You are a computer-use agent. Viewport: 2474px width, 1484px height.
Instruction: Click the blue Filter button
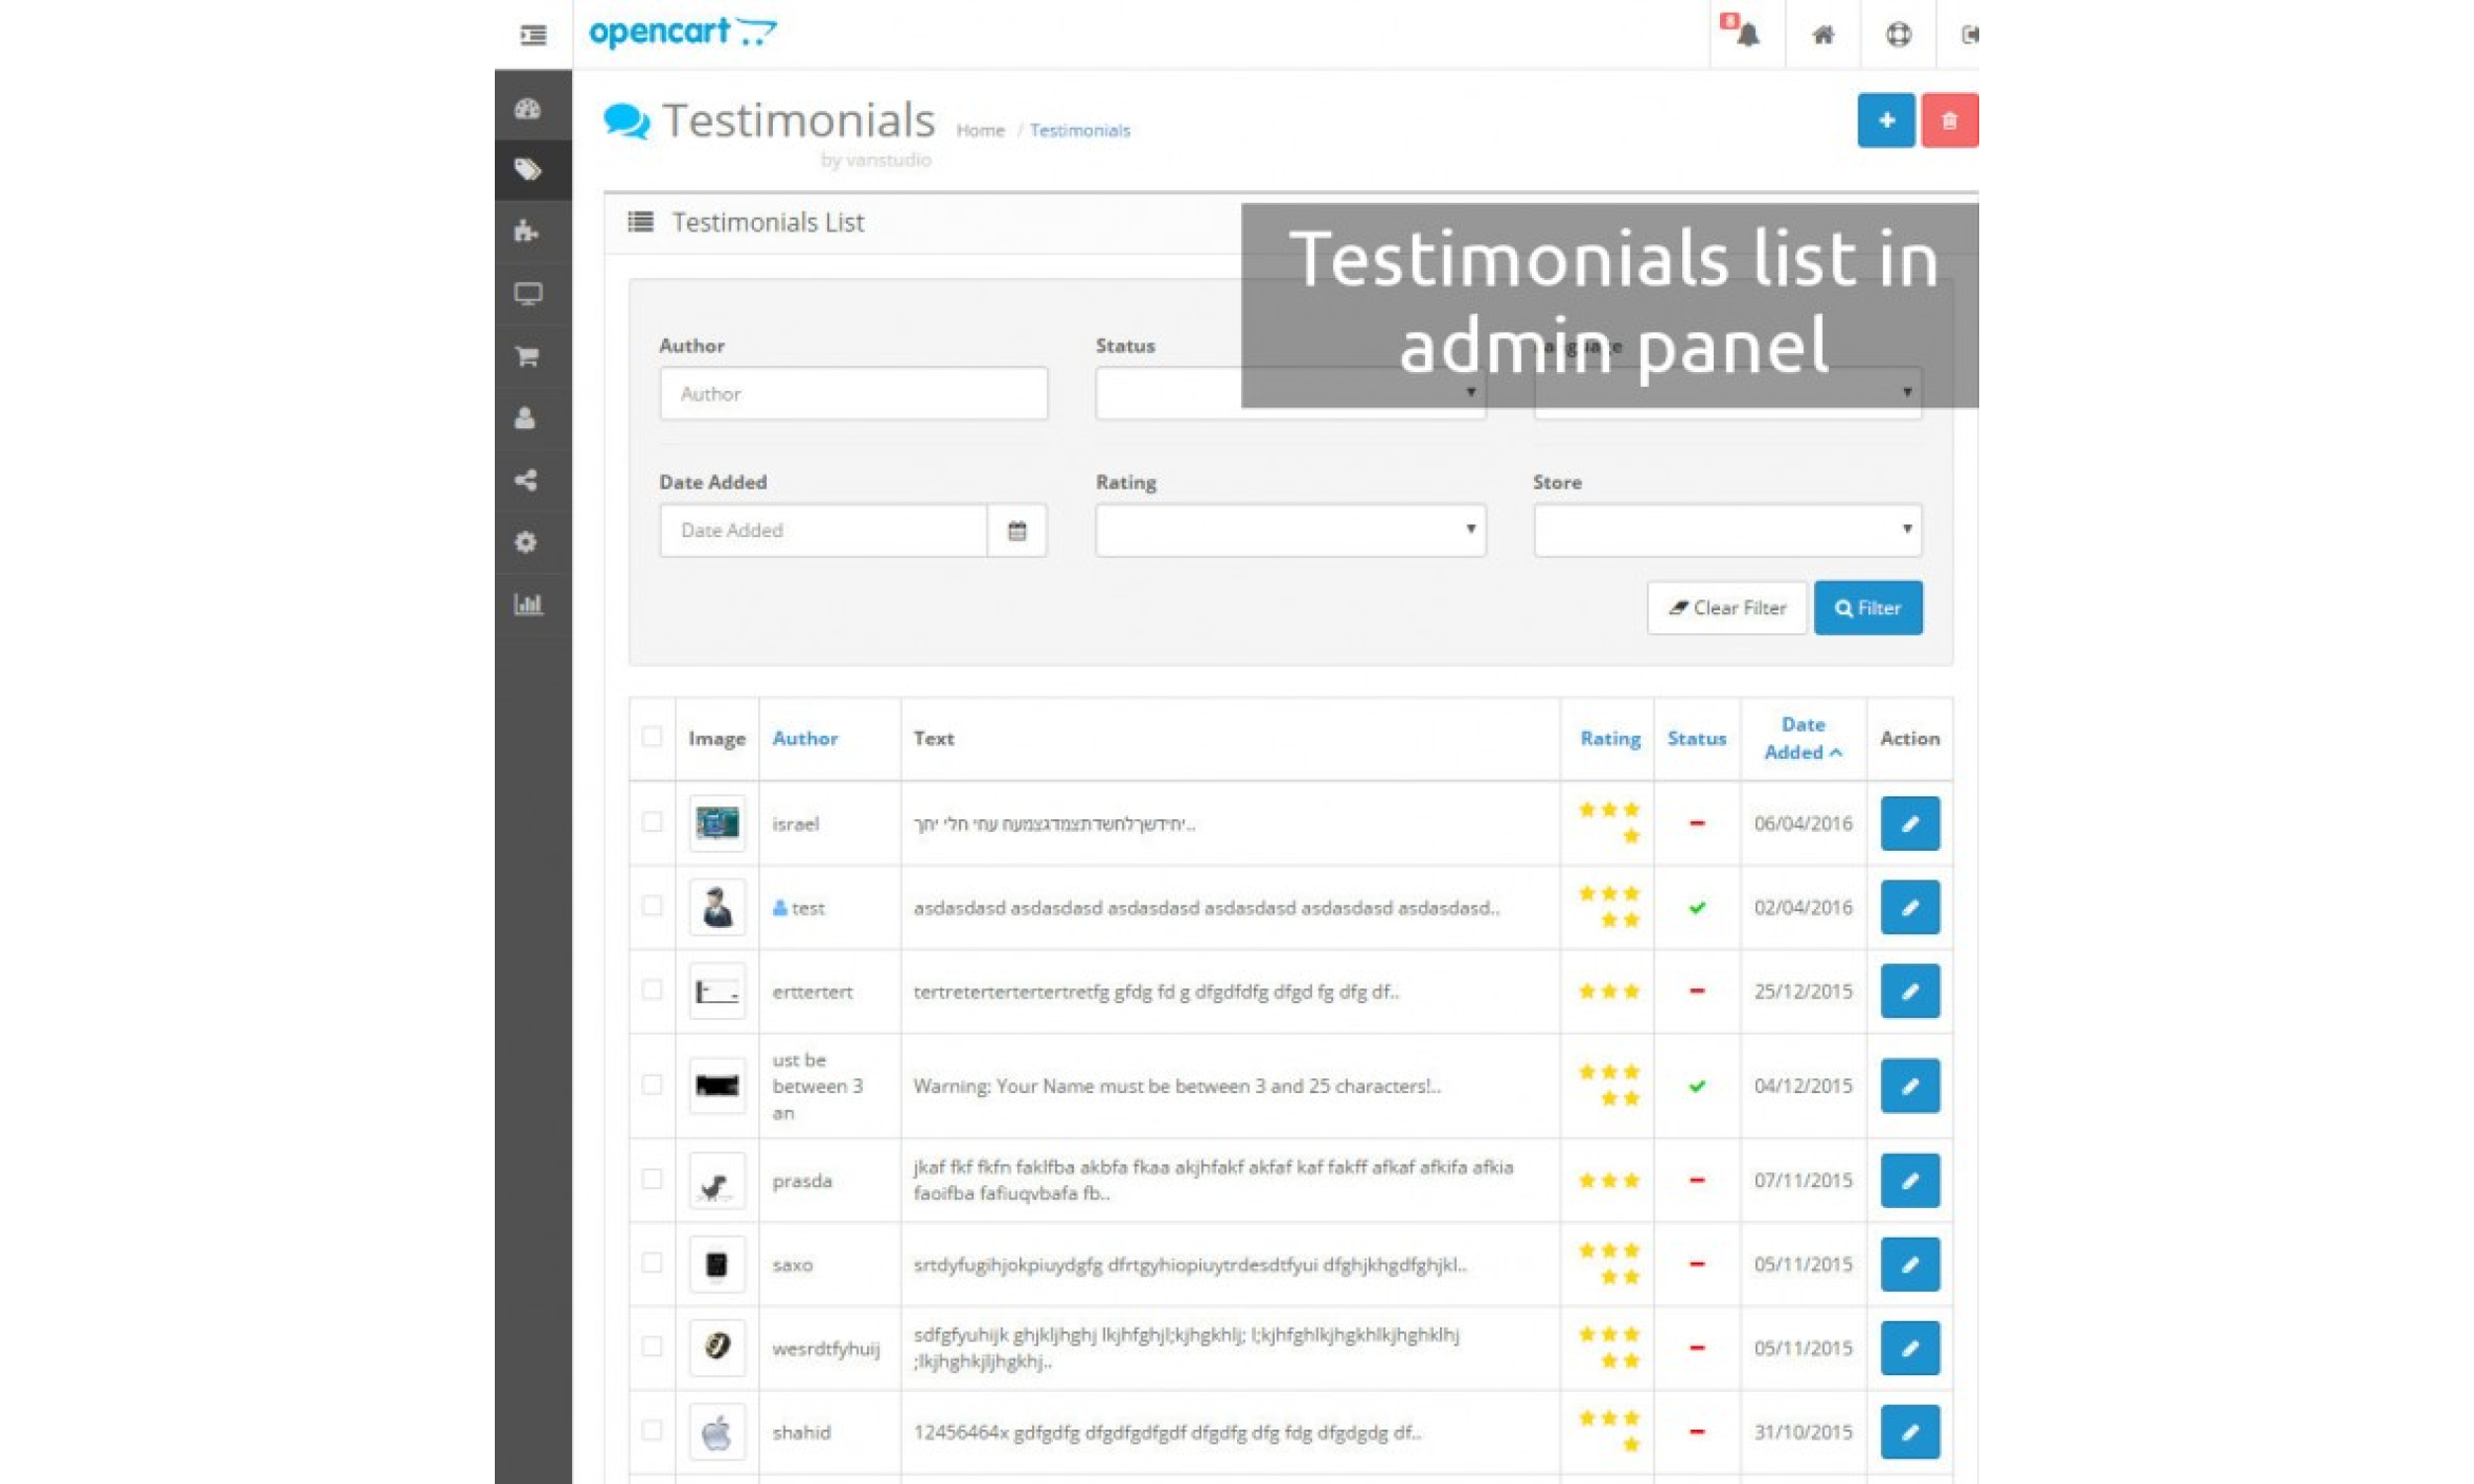pos(1867,608)
